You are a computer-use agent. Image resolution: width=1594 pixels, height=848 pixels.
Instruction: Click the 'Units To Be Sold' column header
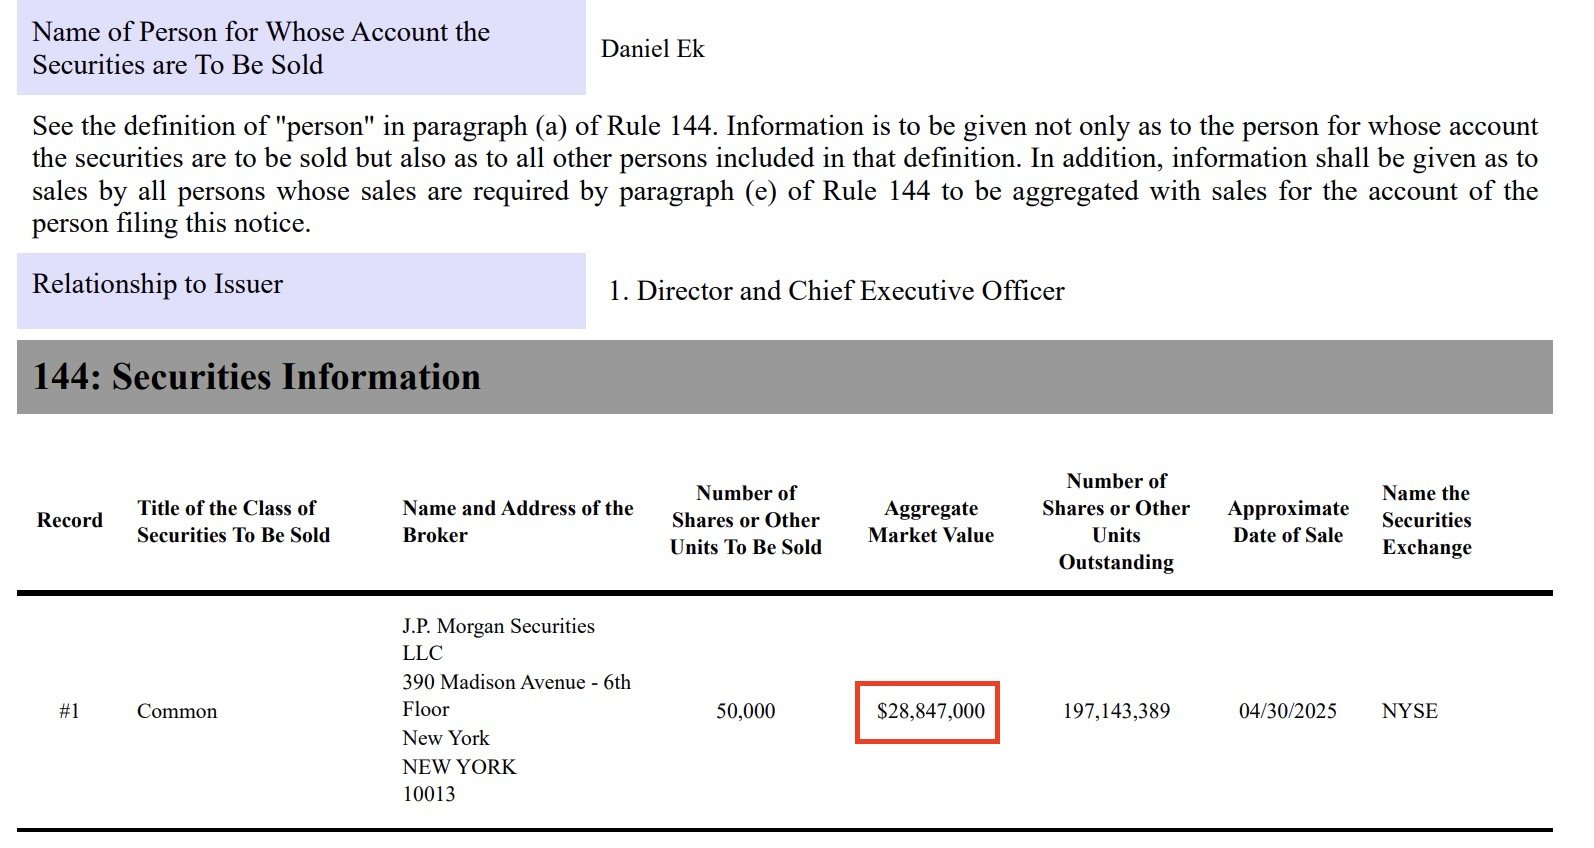(746, 520)
